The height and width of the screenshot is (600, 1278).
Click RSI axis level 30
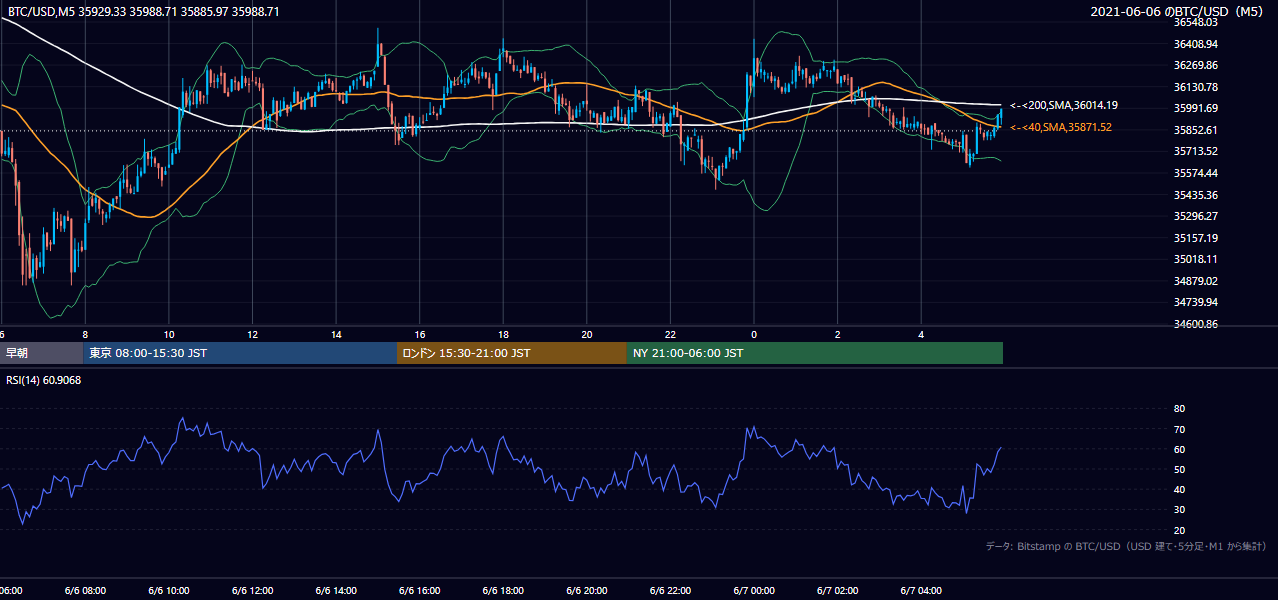coord(1179,510)
